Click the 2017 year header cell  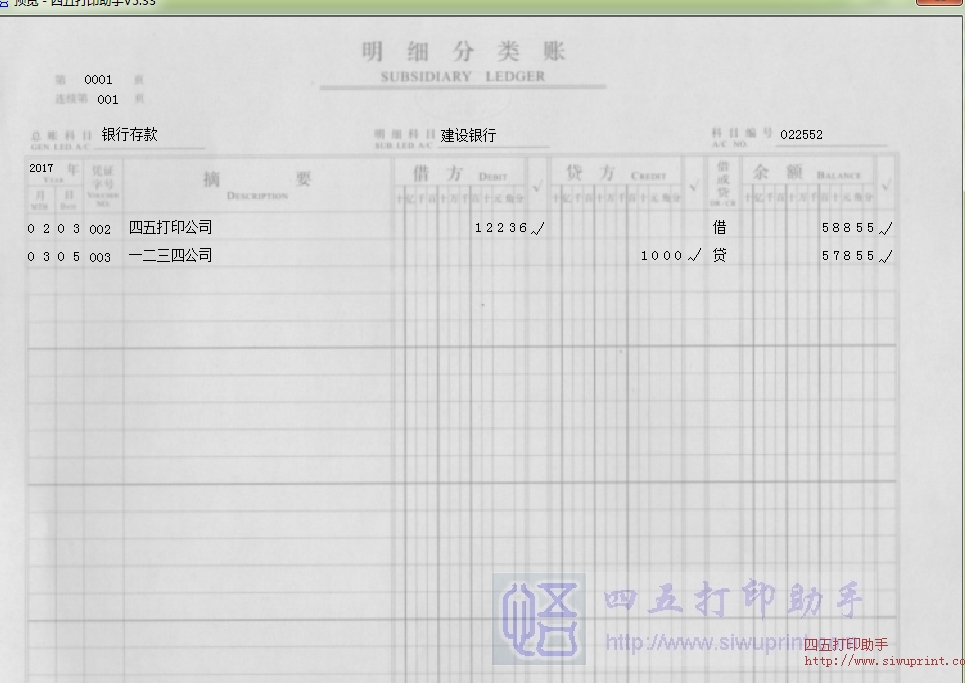tap(40, 169)
